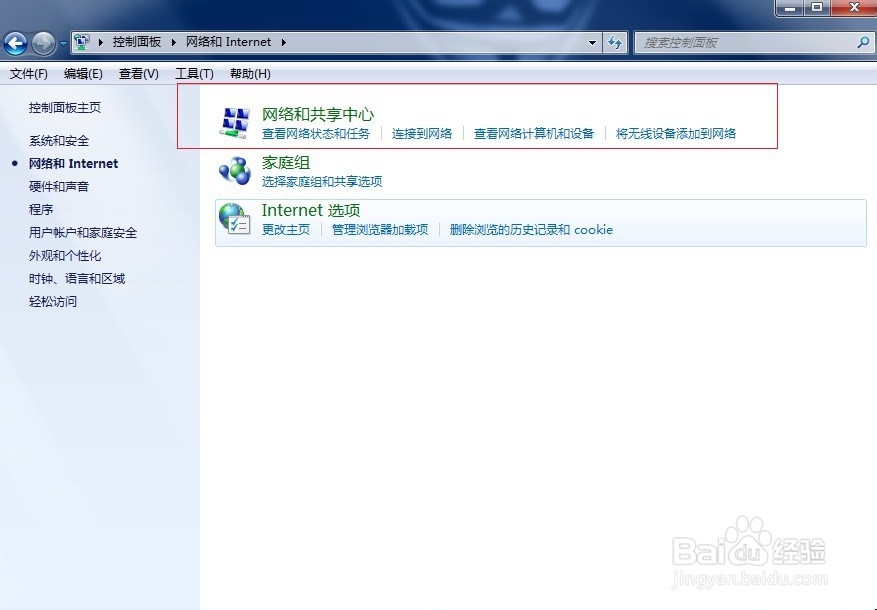Click the back navigation arrow
The image size is (877, 610).
(x=16, y=43)
